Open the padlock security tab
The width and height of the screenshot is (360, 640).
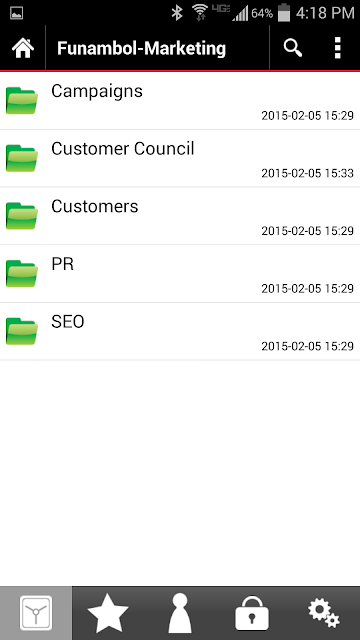252,613
